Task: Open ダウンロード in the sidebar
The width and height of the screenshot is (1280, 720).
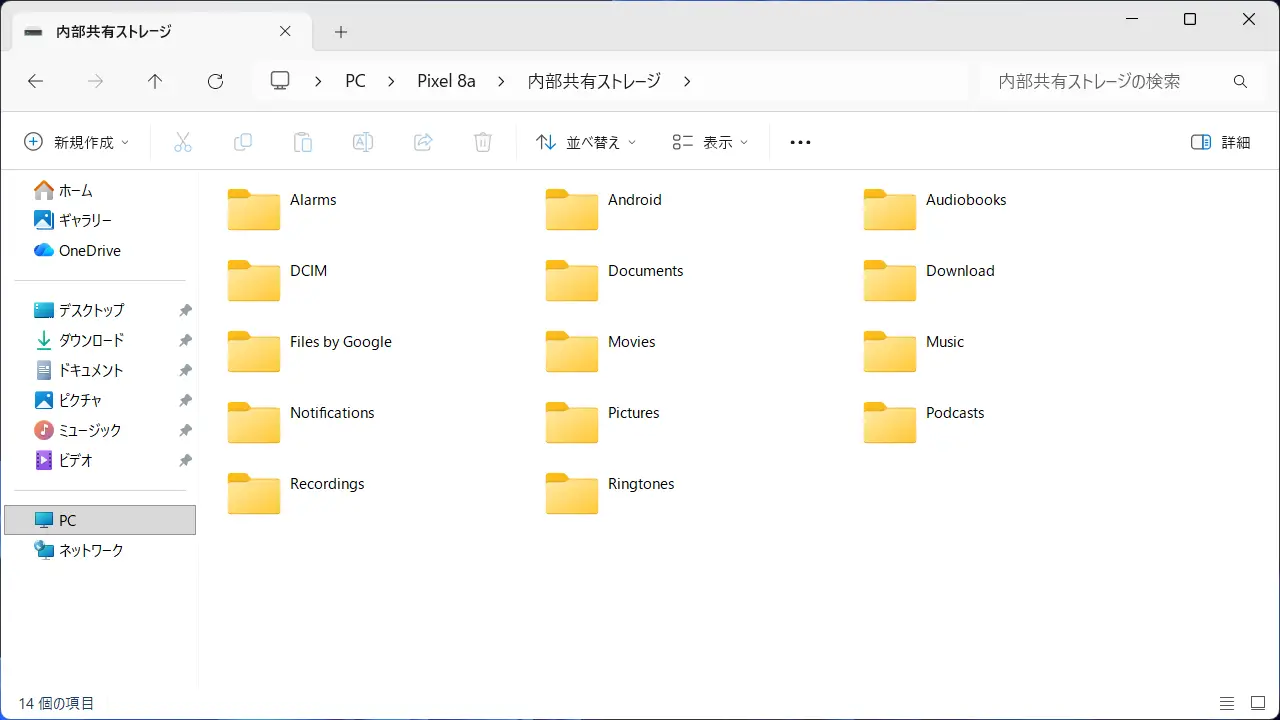Action: coord(91,341)
